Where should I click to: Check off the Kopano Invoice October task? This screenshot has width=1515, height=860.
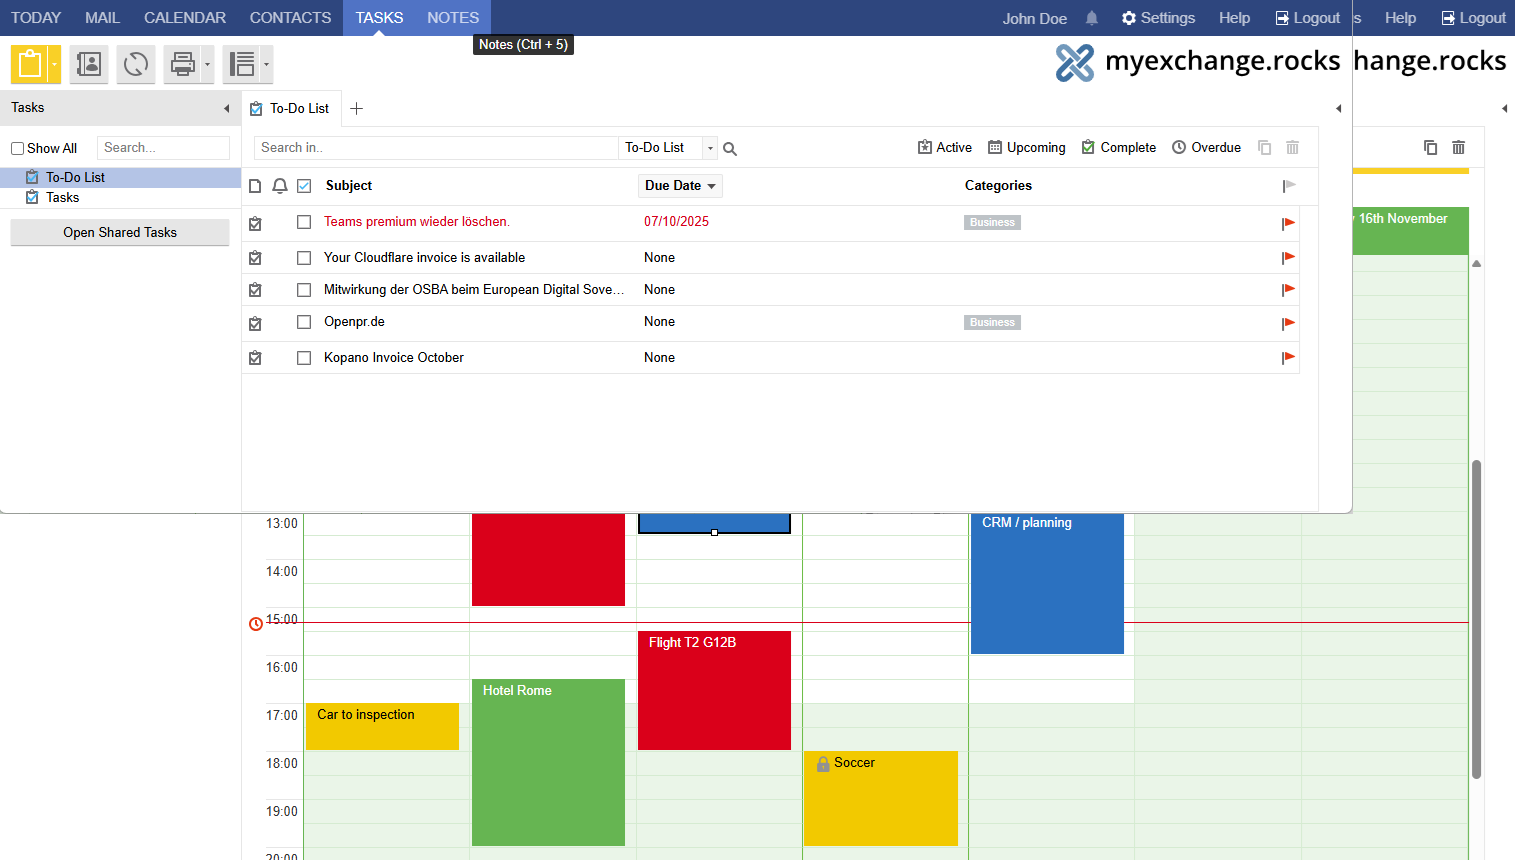[304, 358]
